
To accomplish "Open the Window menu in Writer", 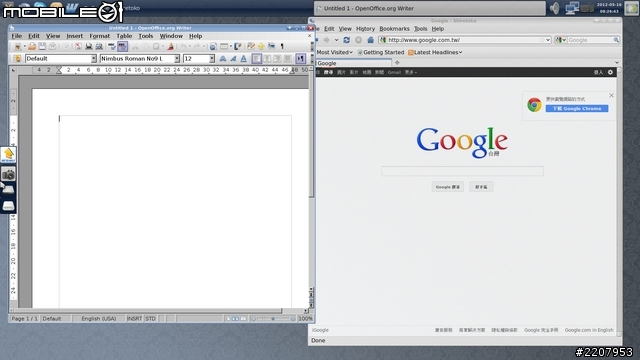I will tap(171, 36).
